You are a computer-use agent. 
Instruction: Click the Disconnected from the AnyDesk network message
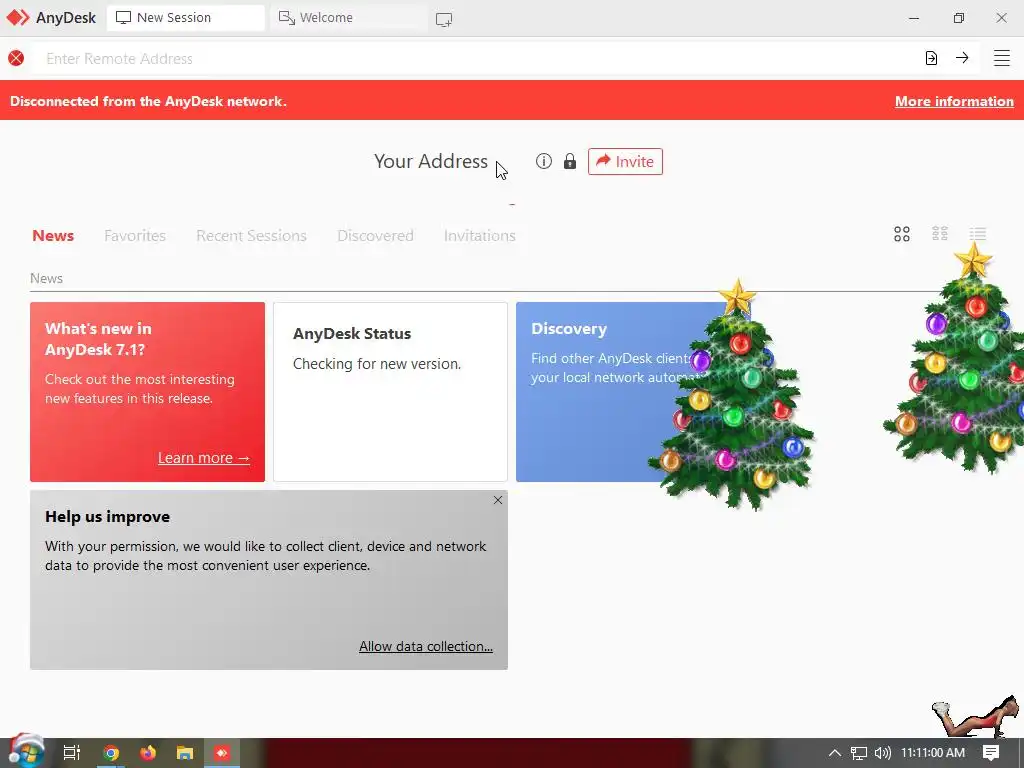coord(148,101)
